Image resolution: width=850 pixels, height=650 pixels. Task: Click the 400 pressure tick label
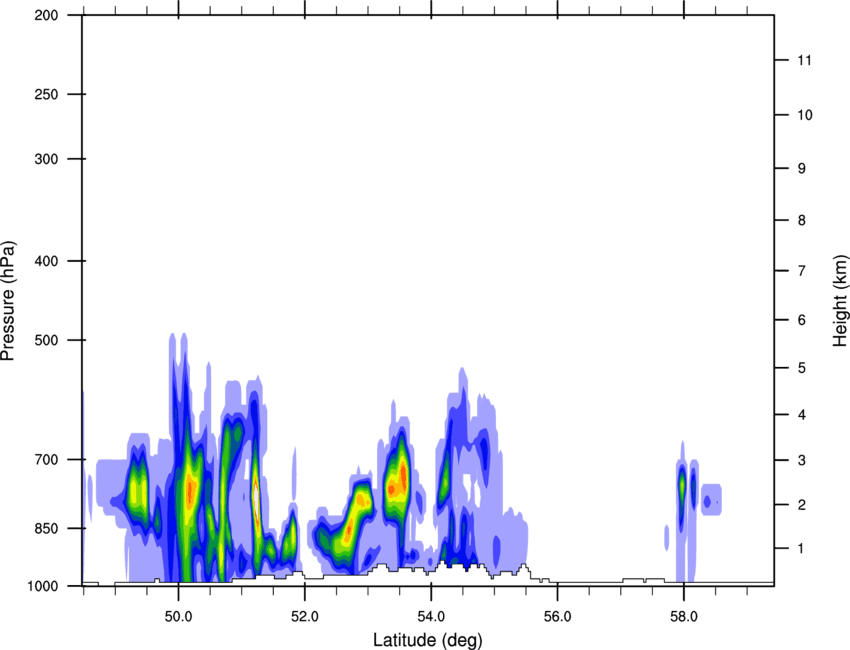tap(46, 261)
